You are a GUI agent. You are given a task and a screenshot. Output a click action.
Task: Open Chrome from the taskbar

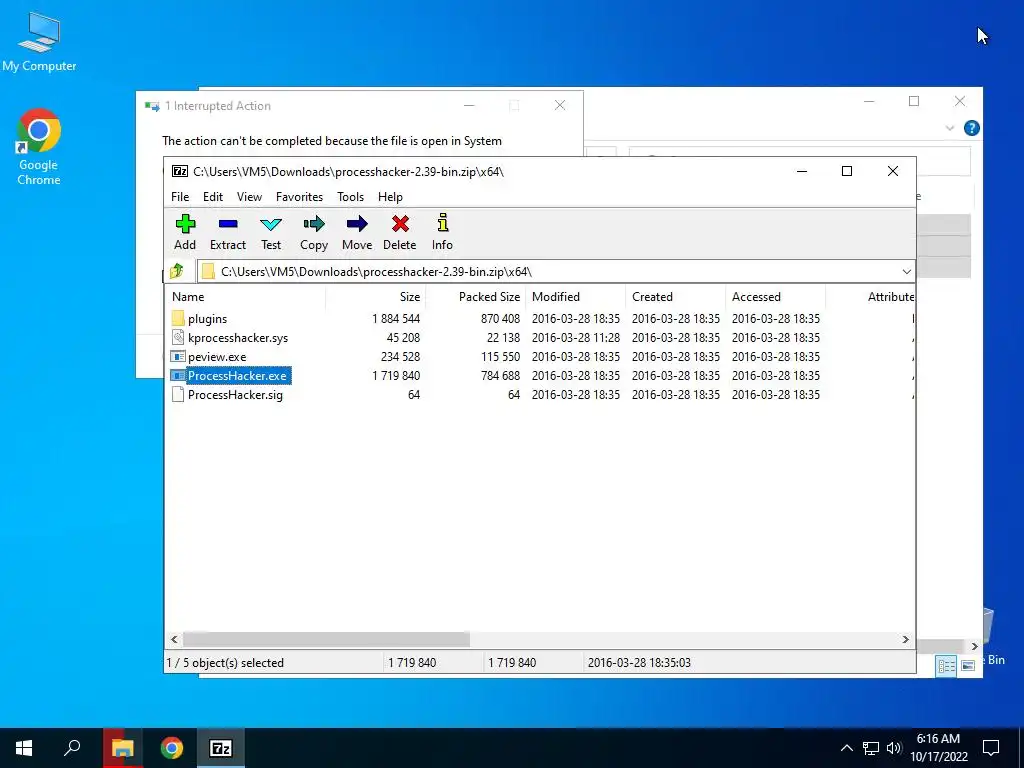(x=172, y=748)
